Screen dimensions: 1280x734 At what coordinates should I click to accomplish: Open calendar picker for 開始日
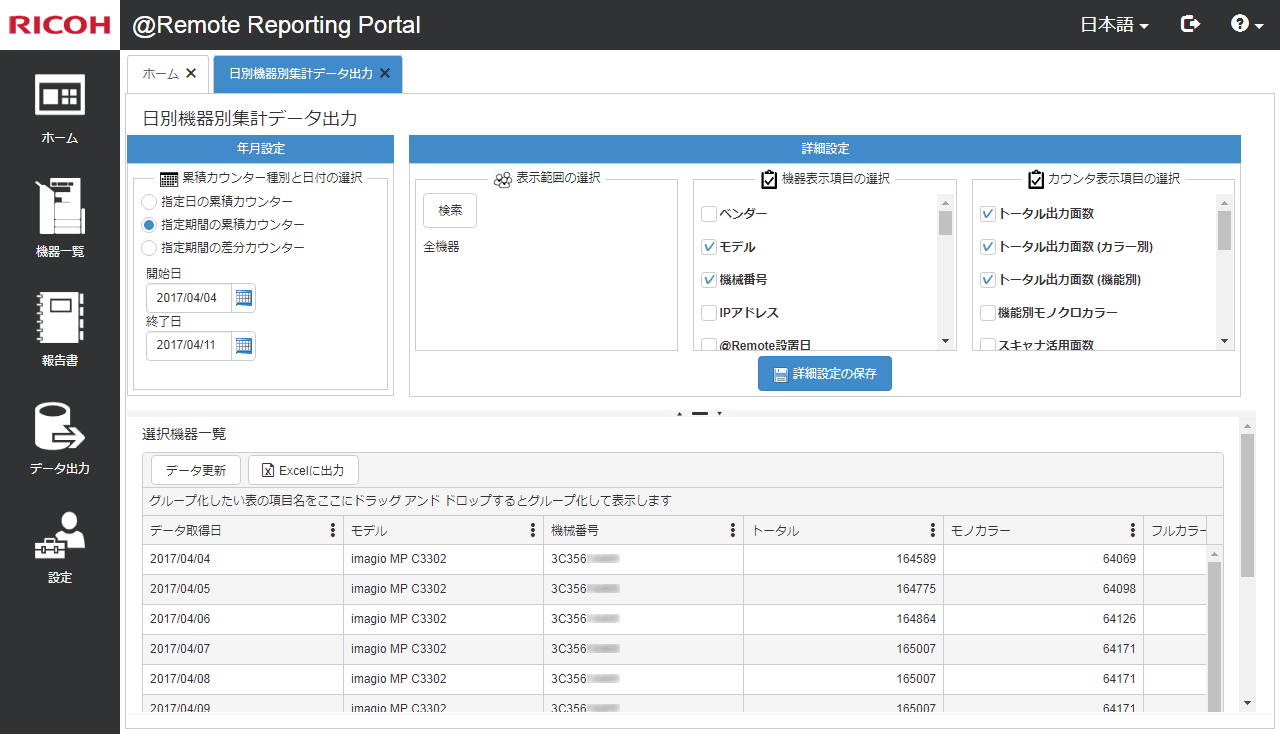[243, 297]
